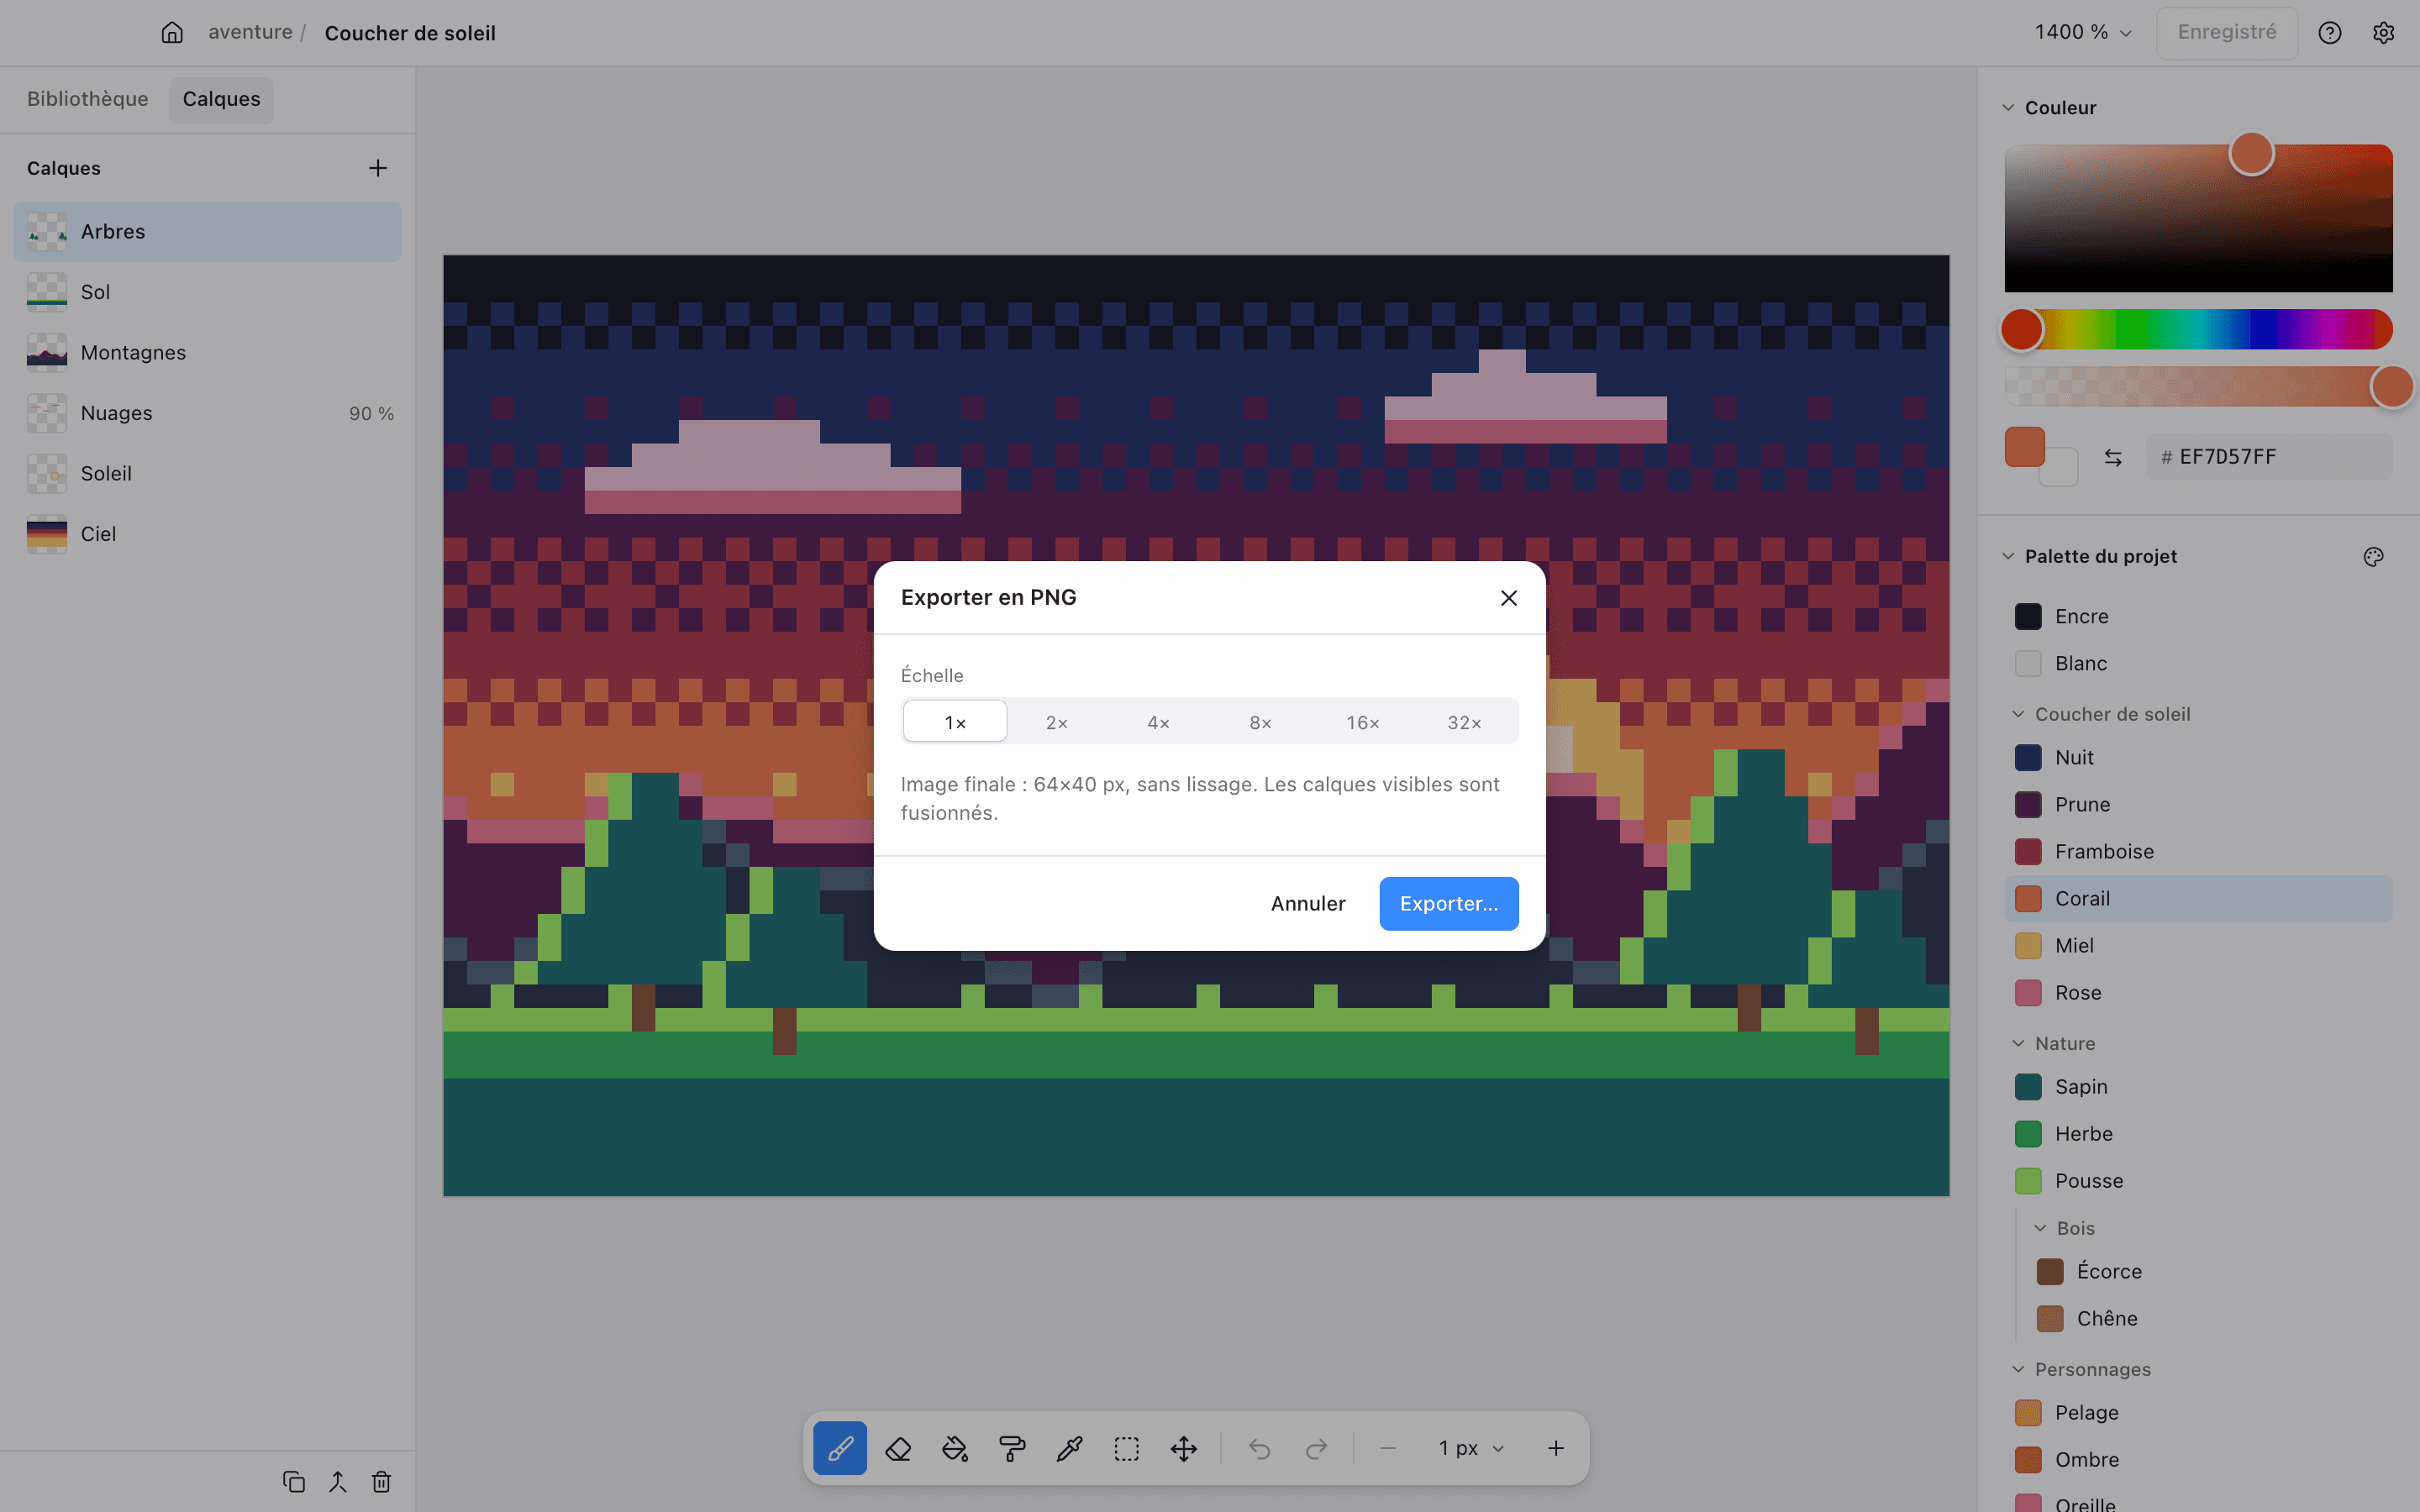Pick the Eyedropper tool
The height and width of the screenshot is (1512, 2420).
(1070, 1448)
